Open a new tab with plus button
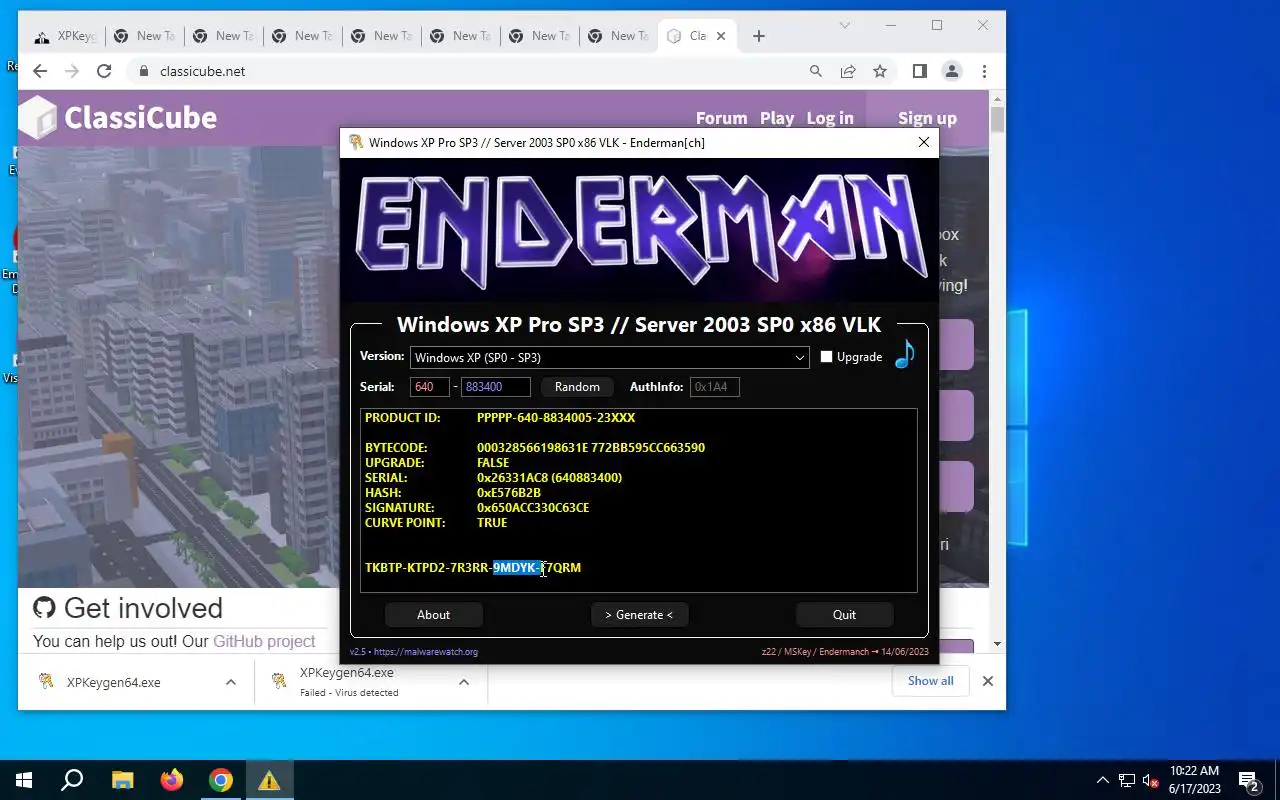This screenshot has height=800, width=1280. point(759,36)
